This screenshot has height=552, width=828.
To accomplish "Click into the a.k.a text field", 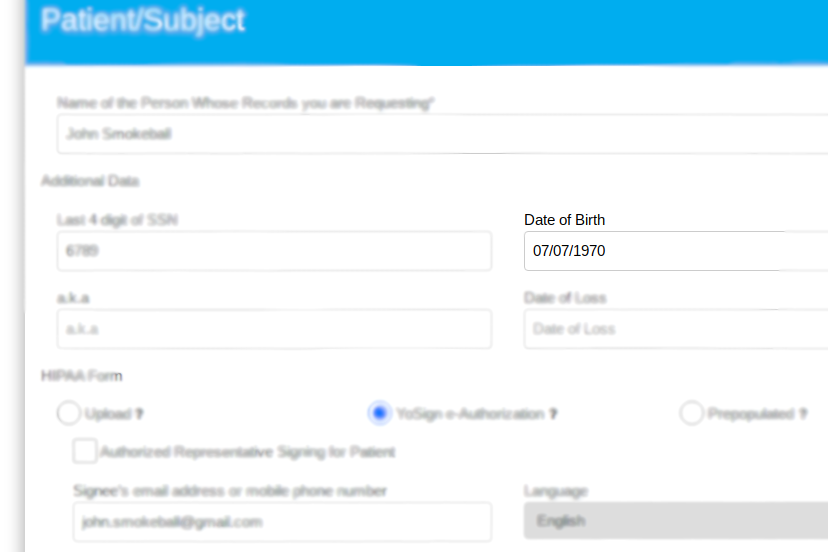I will pyautogui.click(x=274, y=329).
